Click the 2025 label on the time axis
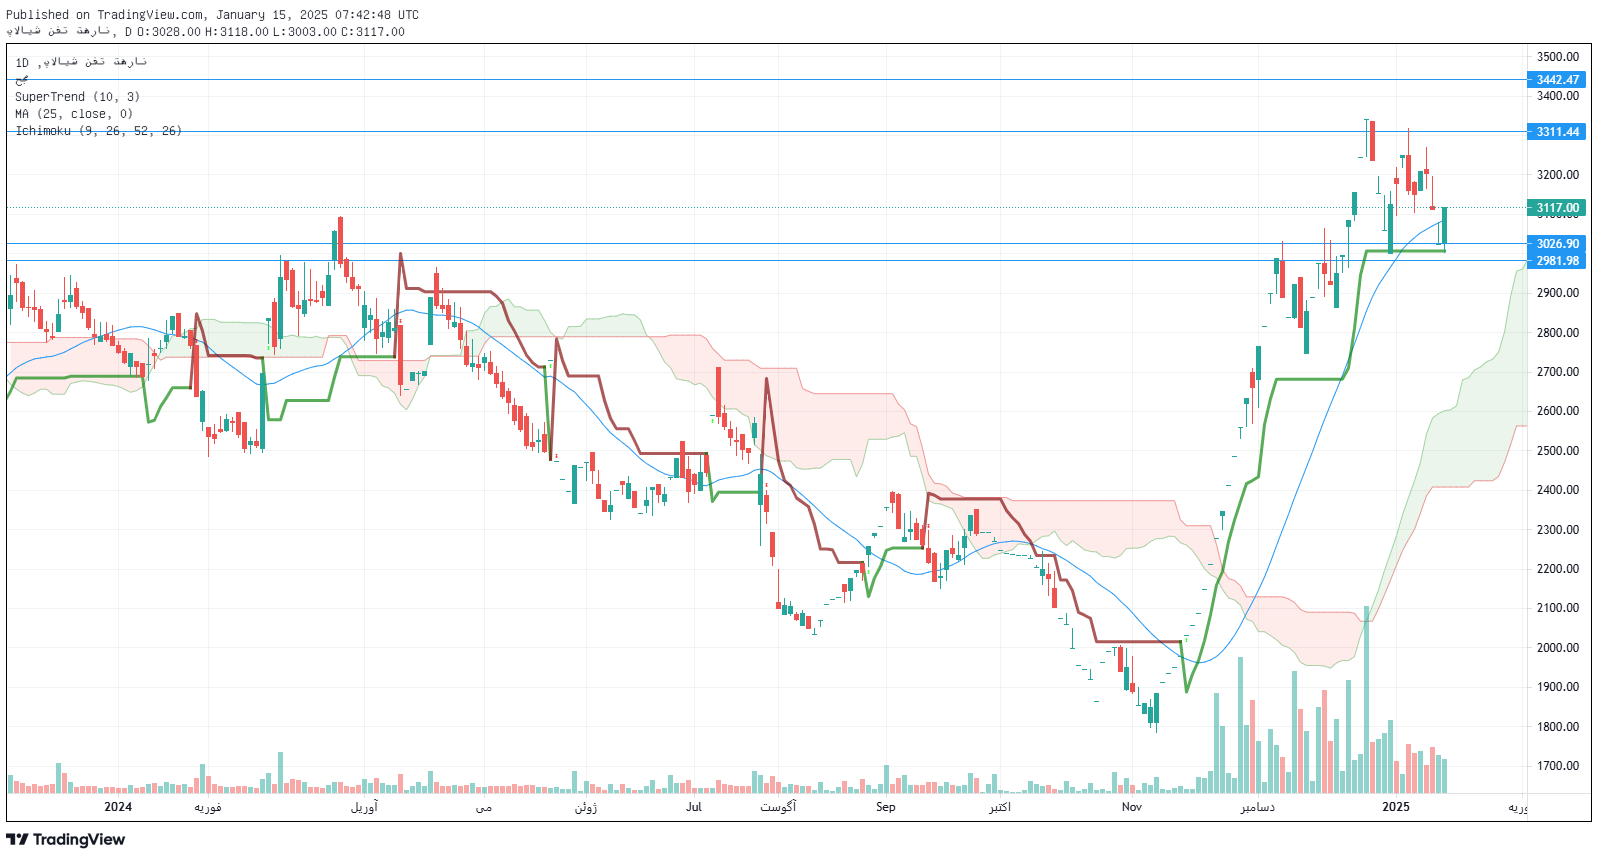Viewport: 1598px width, 858px height. (x=1396, y=807)
